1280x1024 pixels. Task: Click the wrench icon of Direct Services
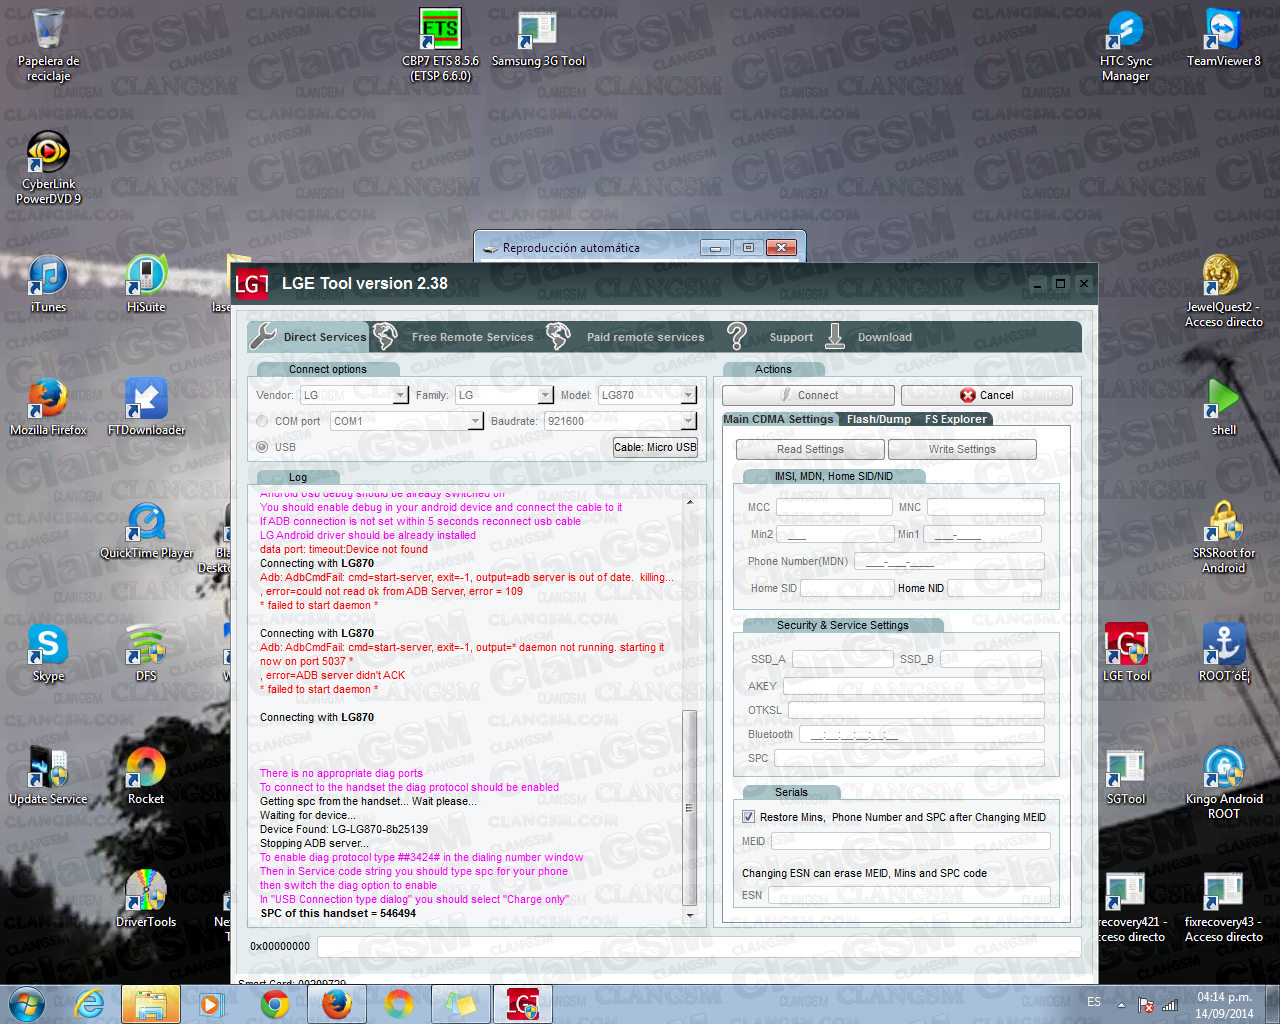pyautogui.click(x=263, y=336)
